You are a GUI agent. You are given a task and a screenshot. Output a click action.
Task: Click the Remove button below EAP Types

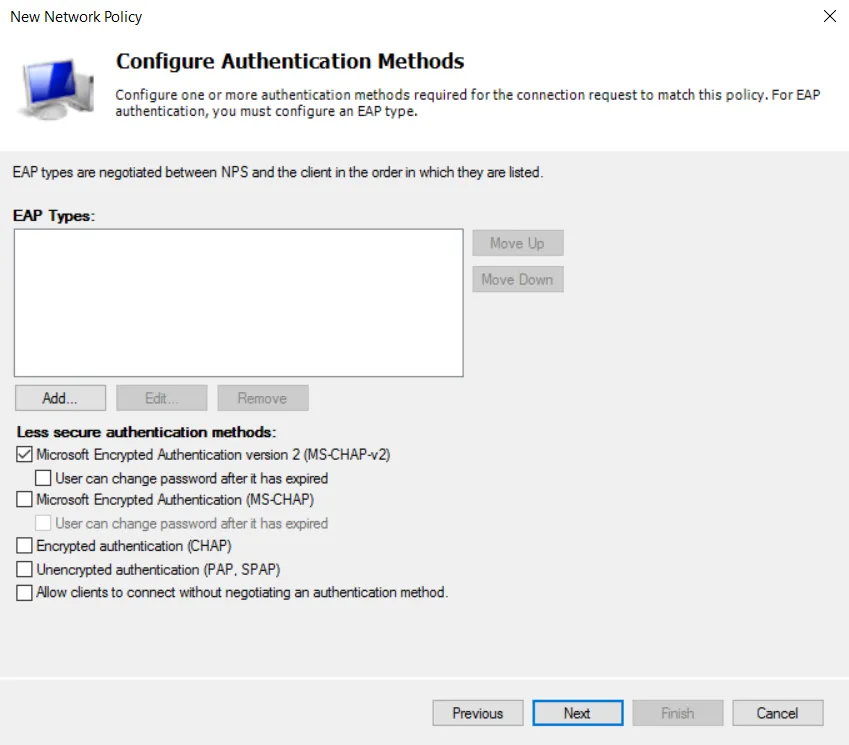click(x=262, y=397)
